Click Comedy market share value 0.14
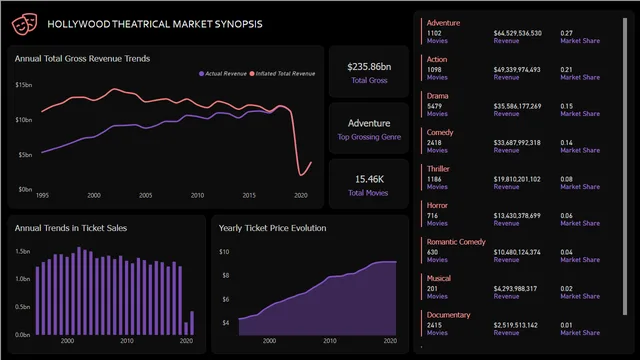The height and width of the screenshot is (360, 640). click(x=566, y=143)
